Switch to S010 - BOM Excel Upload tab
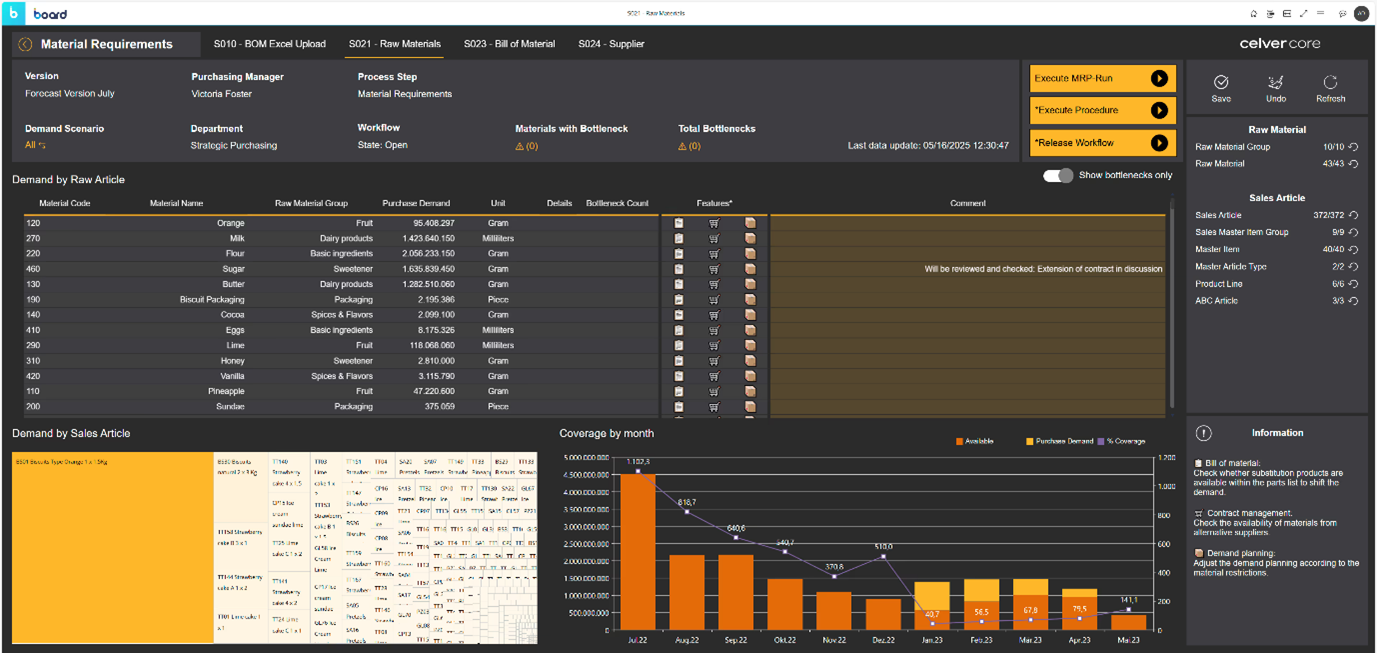 pos(269,44)
